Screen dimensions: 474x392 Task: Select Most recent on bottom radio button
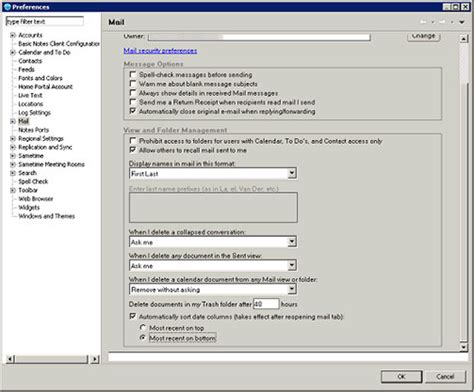[x=143, y=338]
